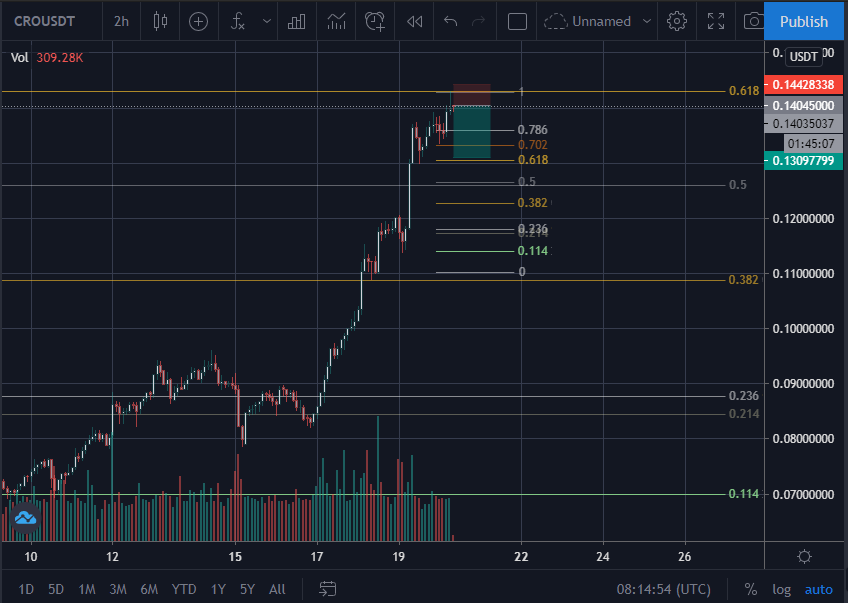Change the 2h chart interval
This screenshot has width=848, height=603.
(x=121, y=22)
